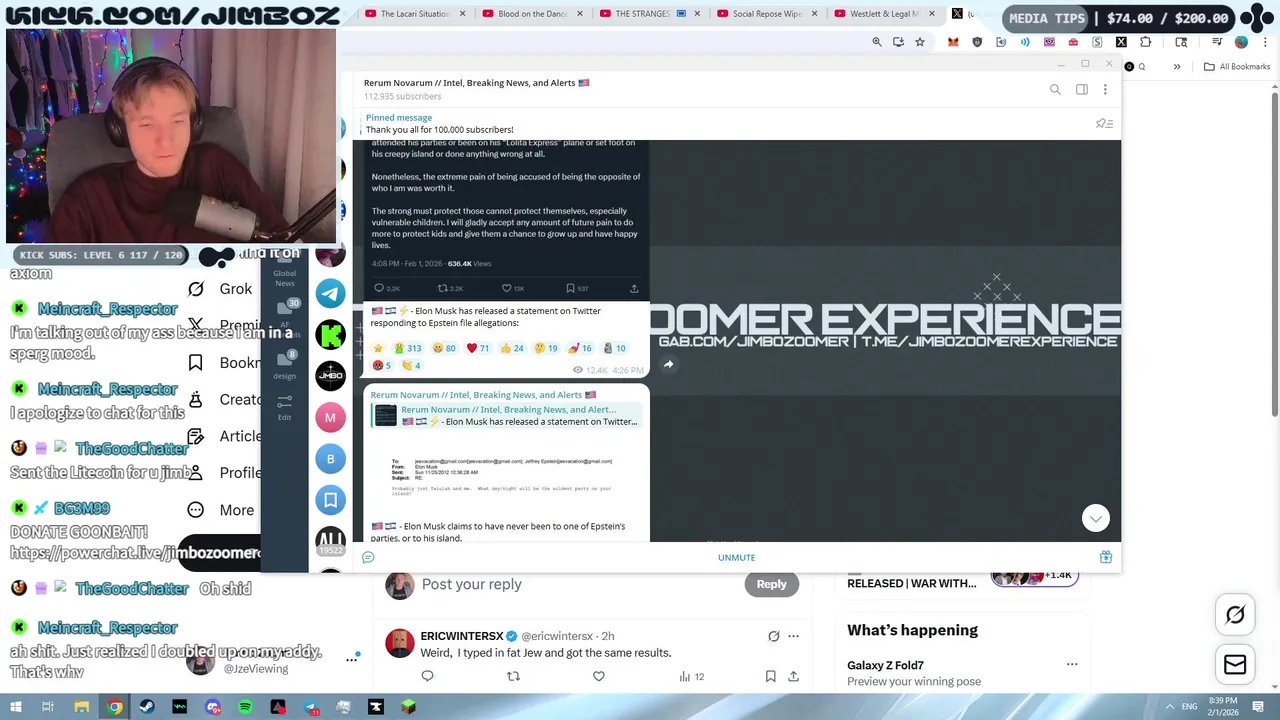Open Profile in the X sidebar
Screen dimensions: 1280x720
coord(224,473)
